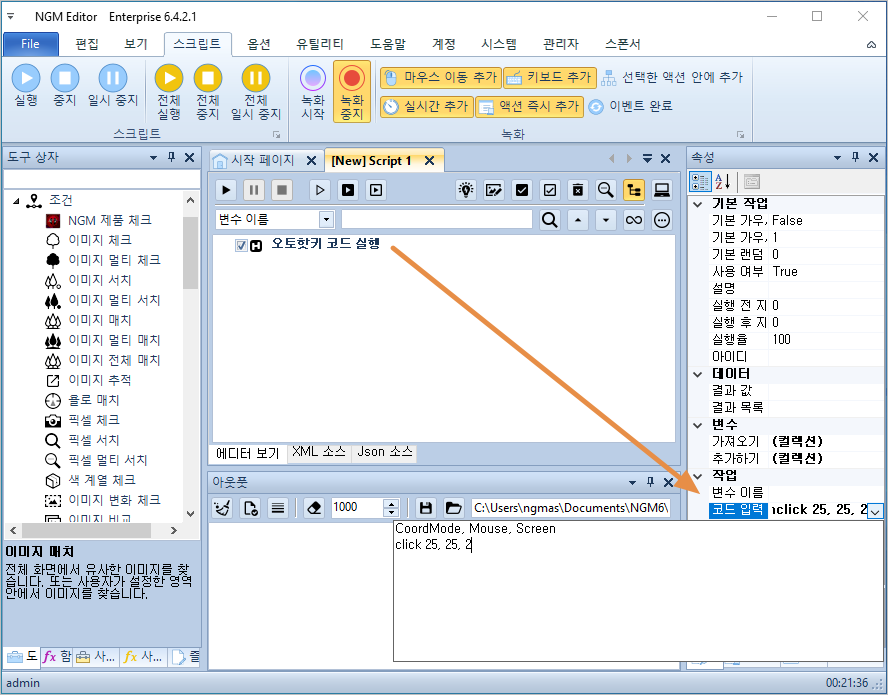Click the delete icon in editor toolbar
Image resolution: width=888 pixels, height=695 pixels.
(578, 190)
